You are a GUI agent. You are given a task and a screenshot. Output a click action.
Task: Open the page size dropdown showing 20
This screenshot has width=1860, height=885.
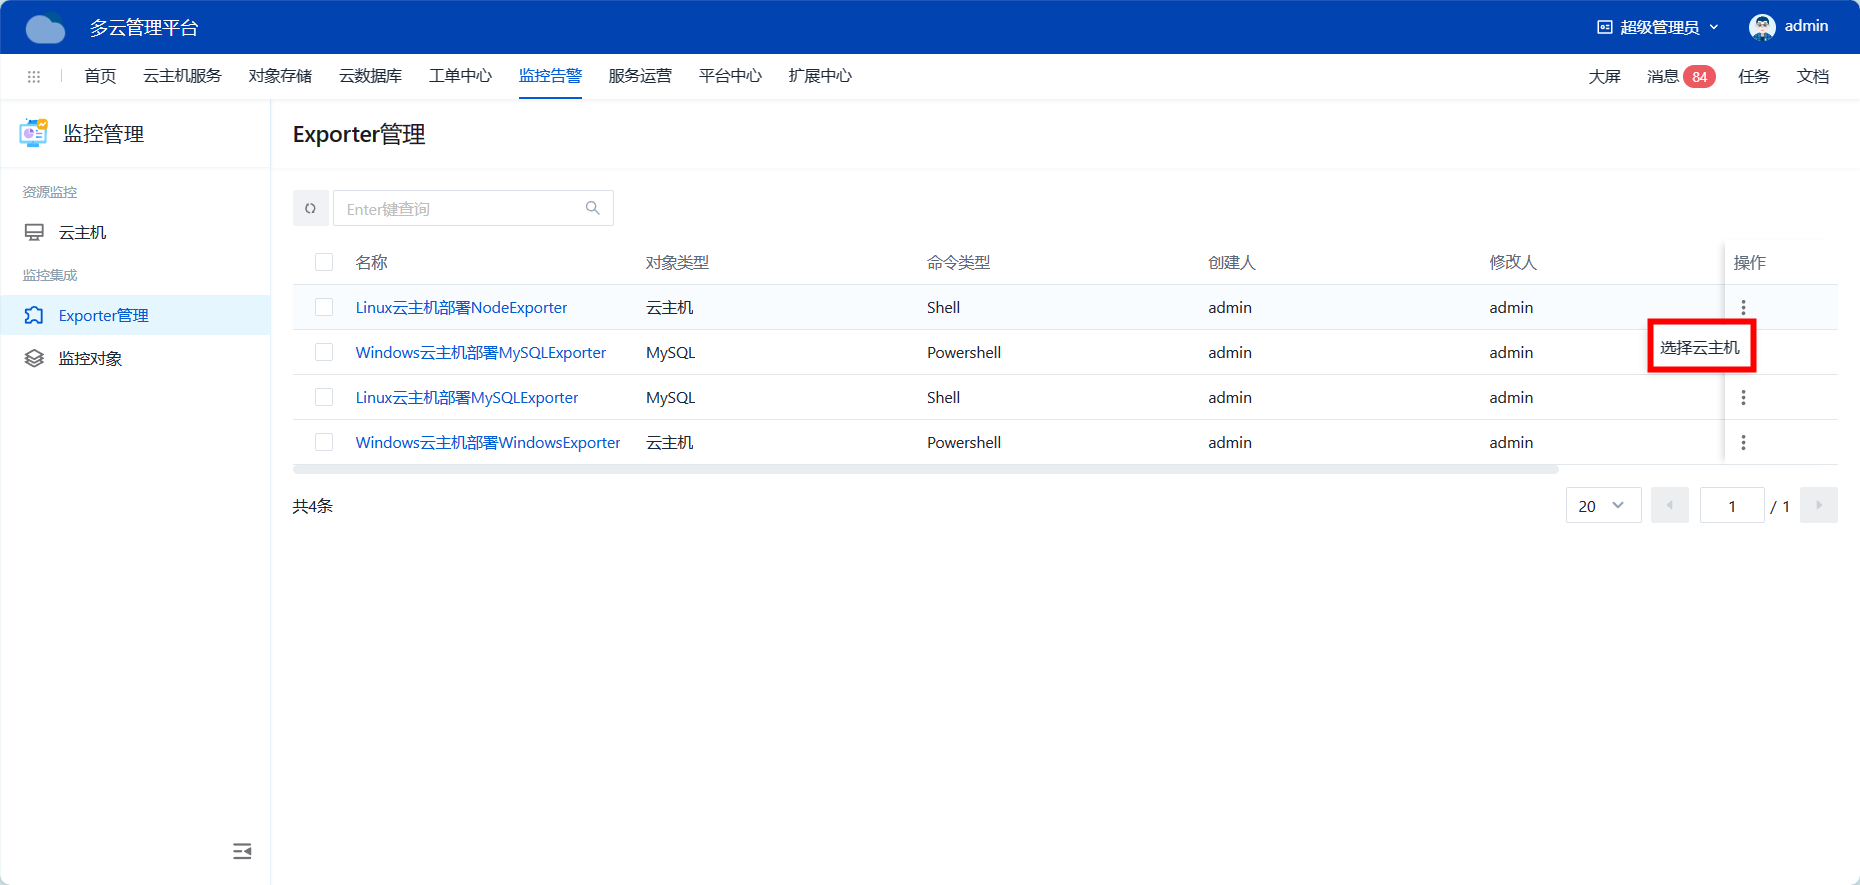click(1603, 505)
